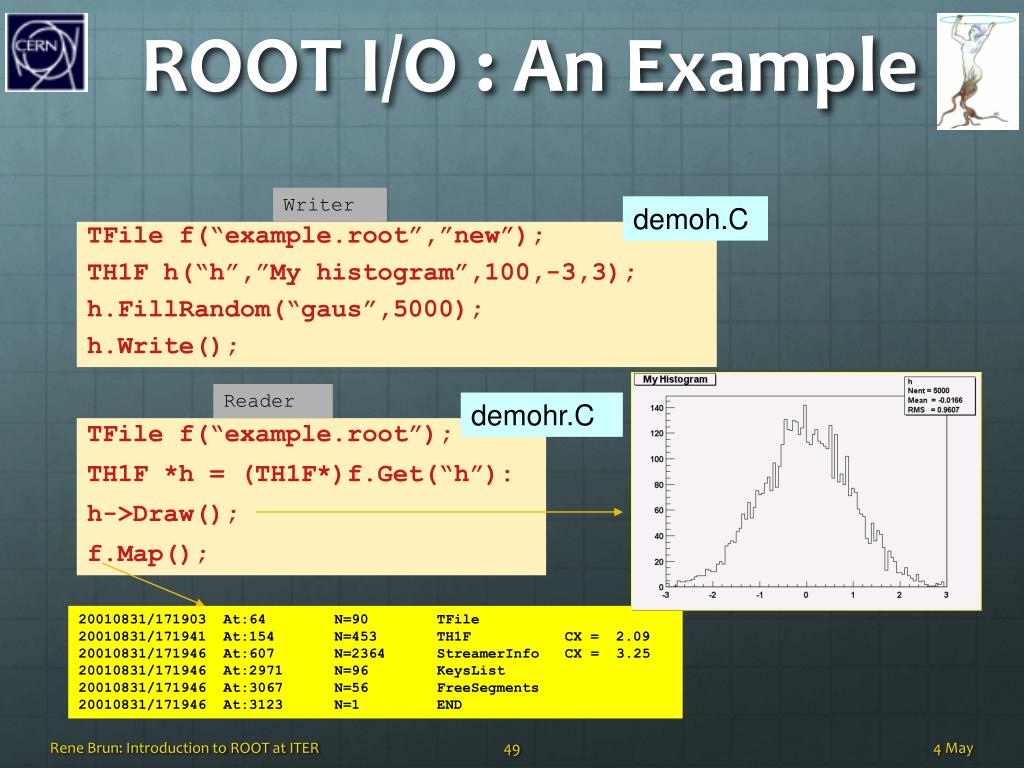Image resolution: width=1024 pixels, height=768 pixels.
Task: Click the KeysList entry in the map output
Action: (x=471, y=670)
